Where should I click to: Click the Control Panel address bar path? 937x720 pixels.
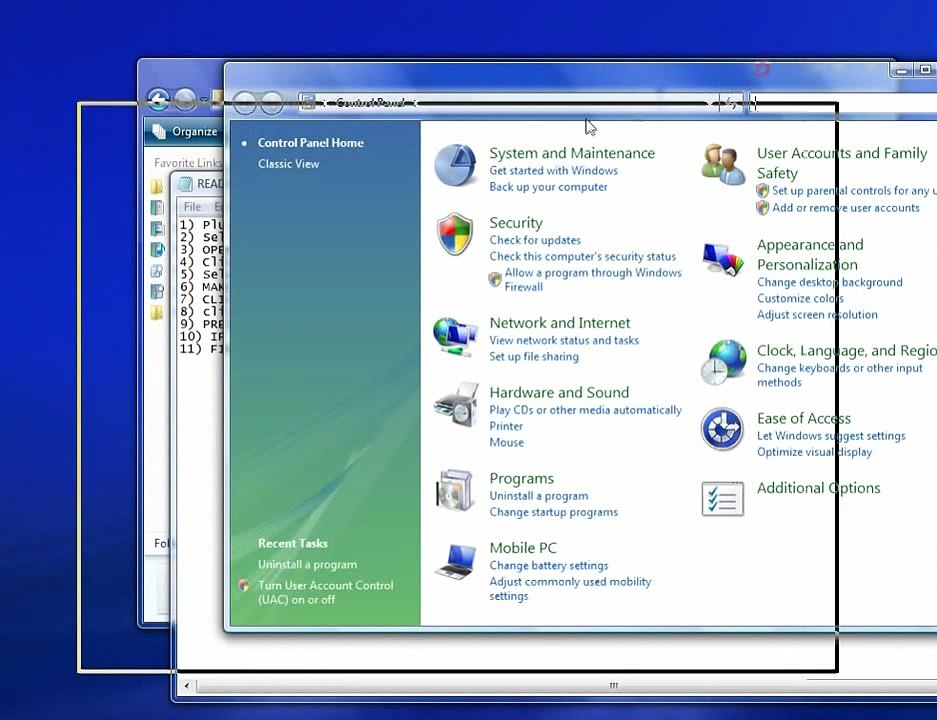[x=370, y=103]
